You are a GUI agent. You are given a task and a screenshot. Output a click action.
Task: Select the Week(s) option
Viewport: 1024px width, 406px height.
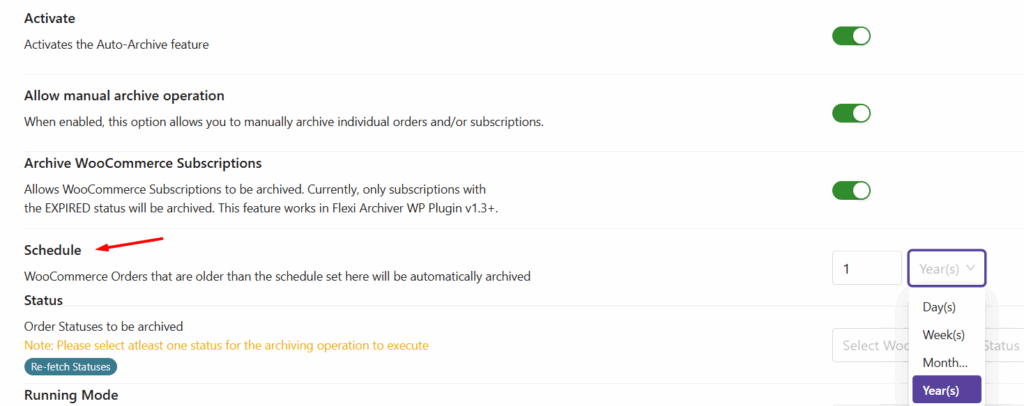tap(945, 335)
